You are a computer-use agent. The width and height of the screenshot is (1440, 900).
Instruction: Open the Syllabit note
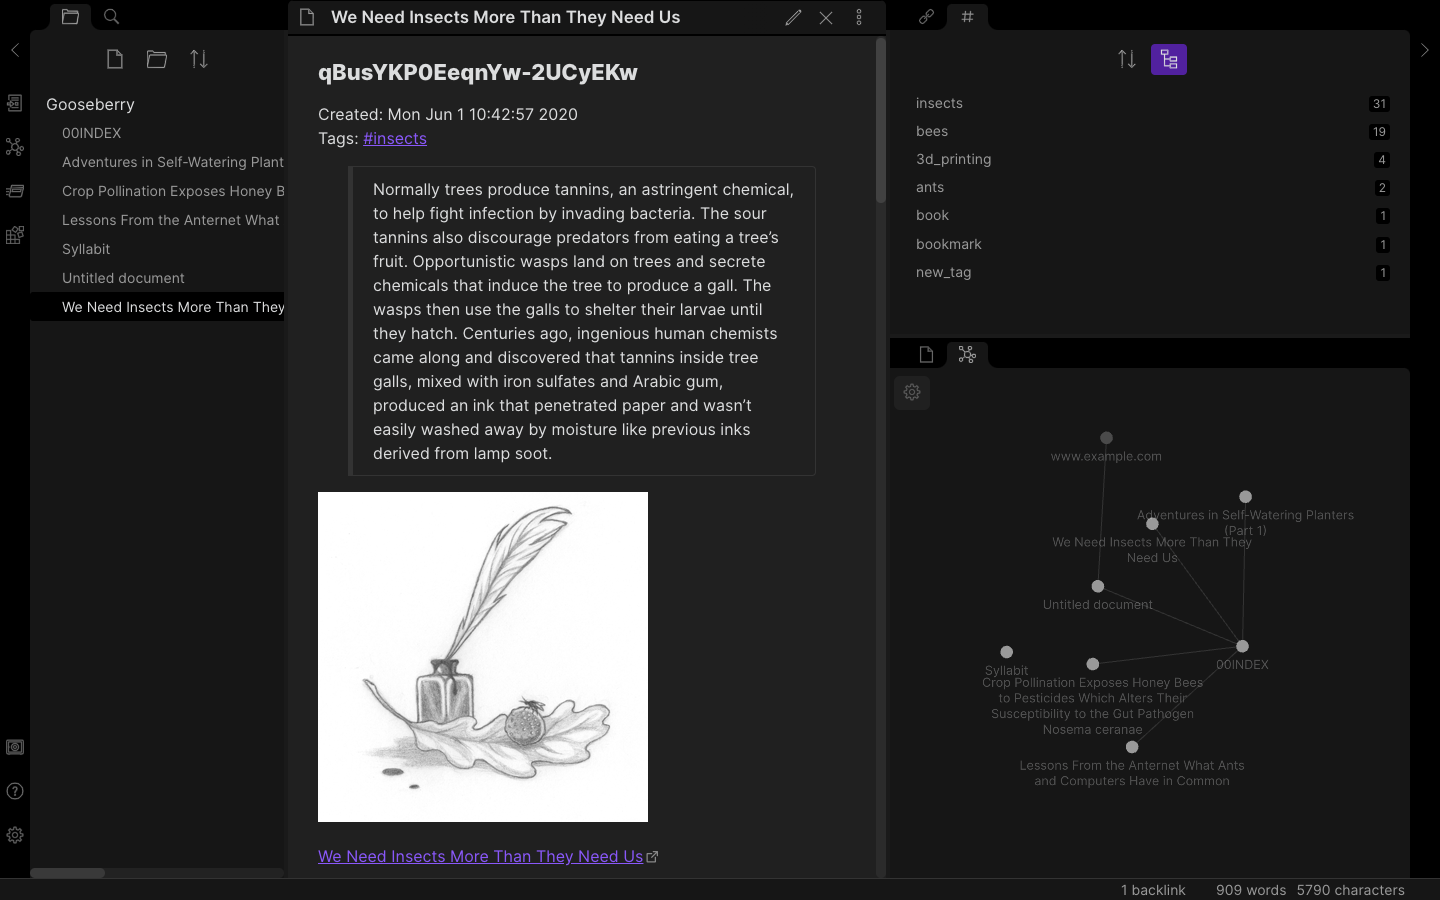[x=158, y=249]
